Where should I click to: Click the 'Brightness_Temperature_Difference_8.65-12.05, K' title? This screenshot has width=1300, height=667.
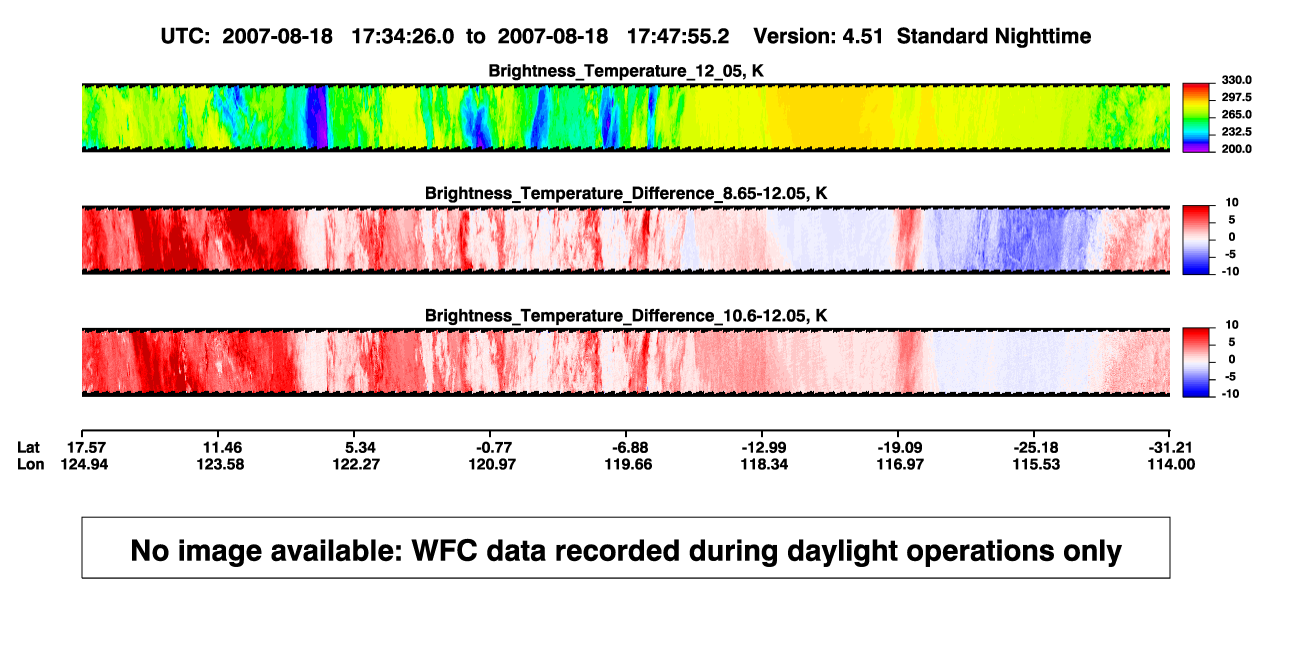click(626, 193)
